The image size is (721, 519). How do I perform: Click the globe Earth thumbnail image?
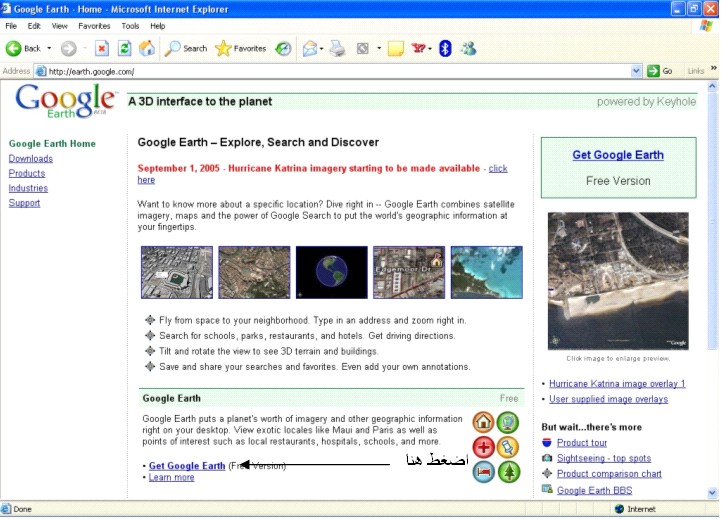click(332, 272)
